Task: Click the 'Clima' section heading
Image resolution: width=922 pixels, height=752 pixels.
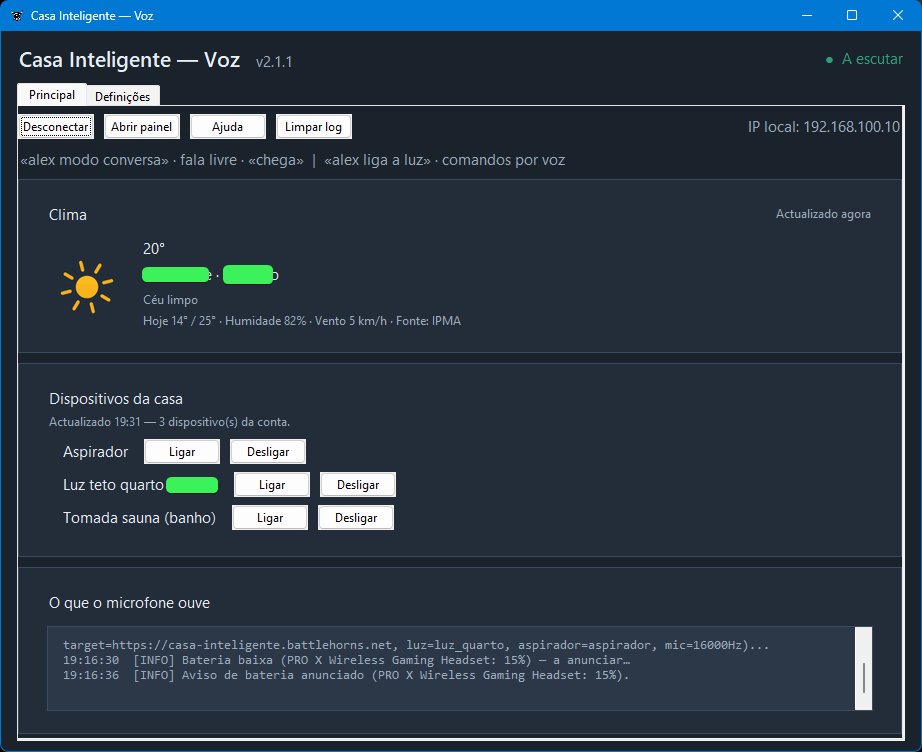Action: click(68, 215)
